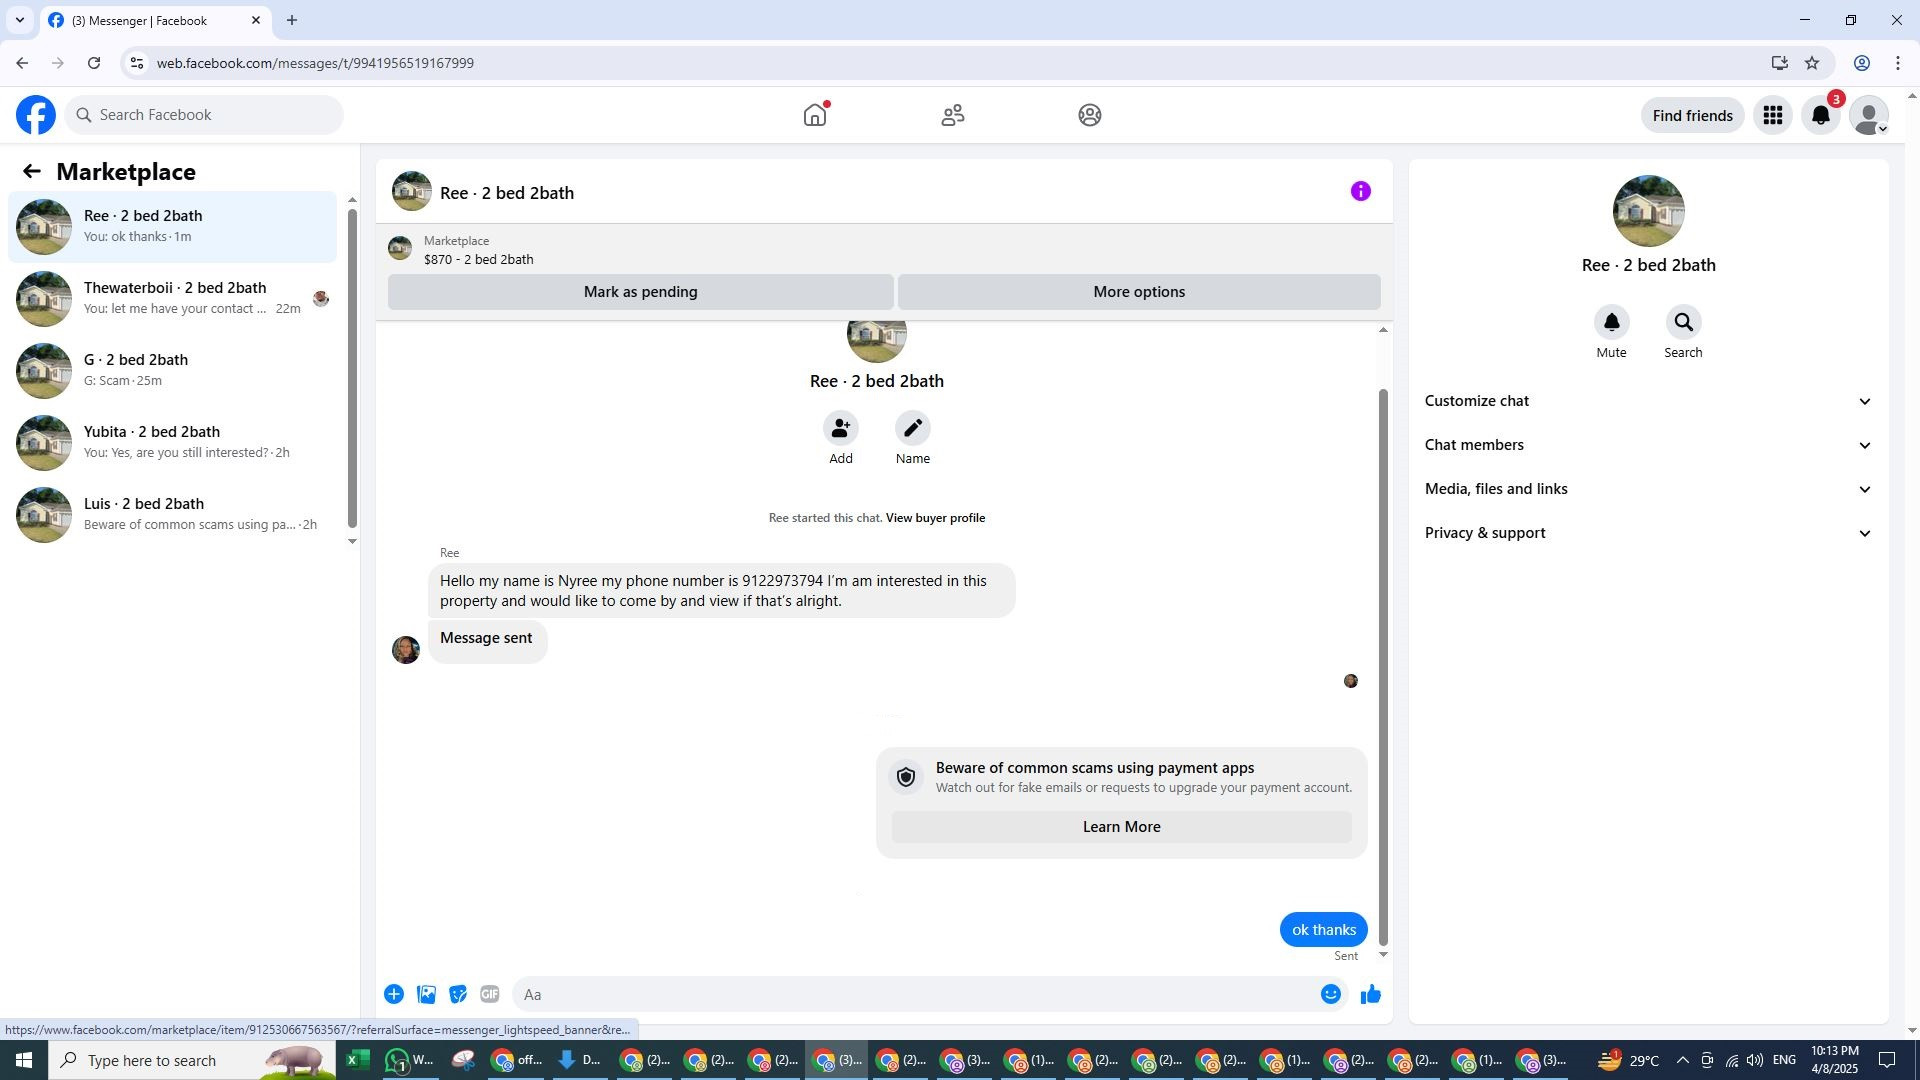Toggle conversation information panel icon
This screenshot has width=1920, height=1080.
(x=1360, y=192)
